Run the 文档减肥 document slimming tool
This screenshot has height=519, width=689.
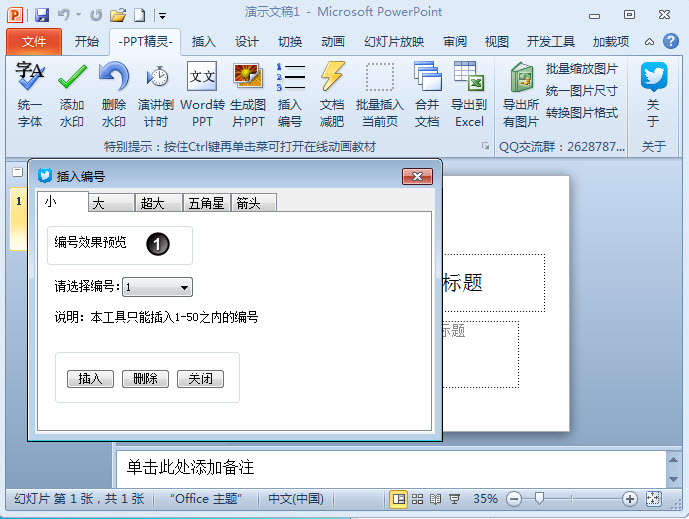(332, 76)
